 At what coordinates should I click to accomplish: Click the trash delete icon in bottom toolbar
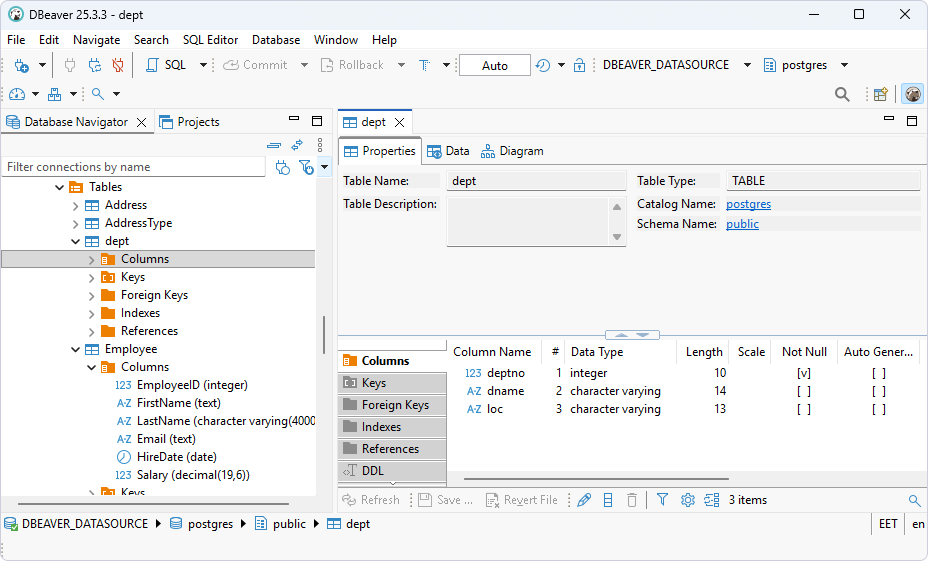(631, 500)
